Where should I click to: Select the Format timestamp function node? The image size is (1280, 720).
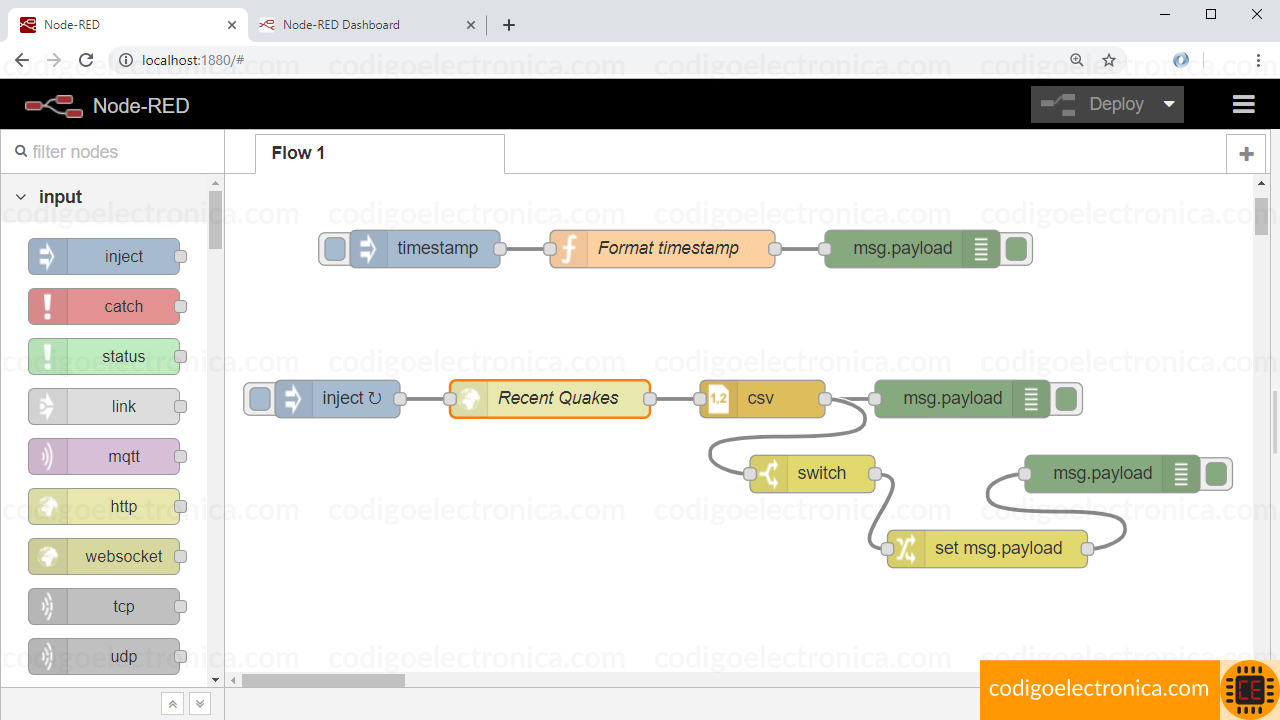(662, 249)
